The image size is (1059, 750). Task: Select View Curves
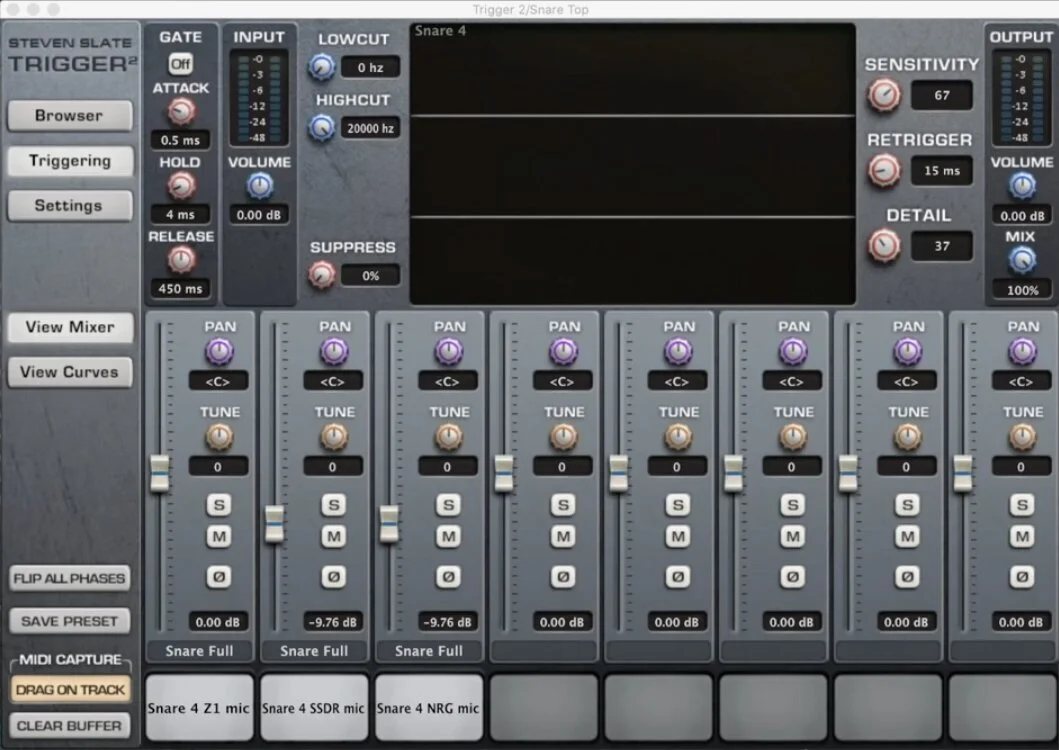[x=70, y=372]
